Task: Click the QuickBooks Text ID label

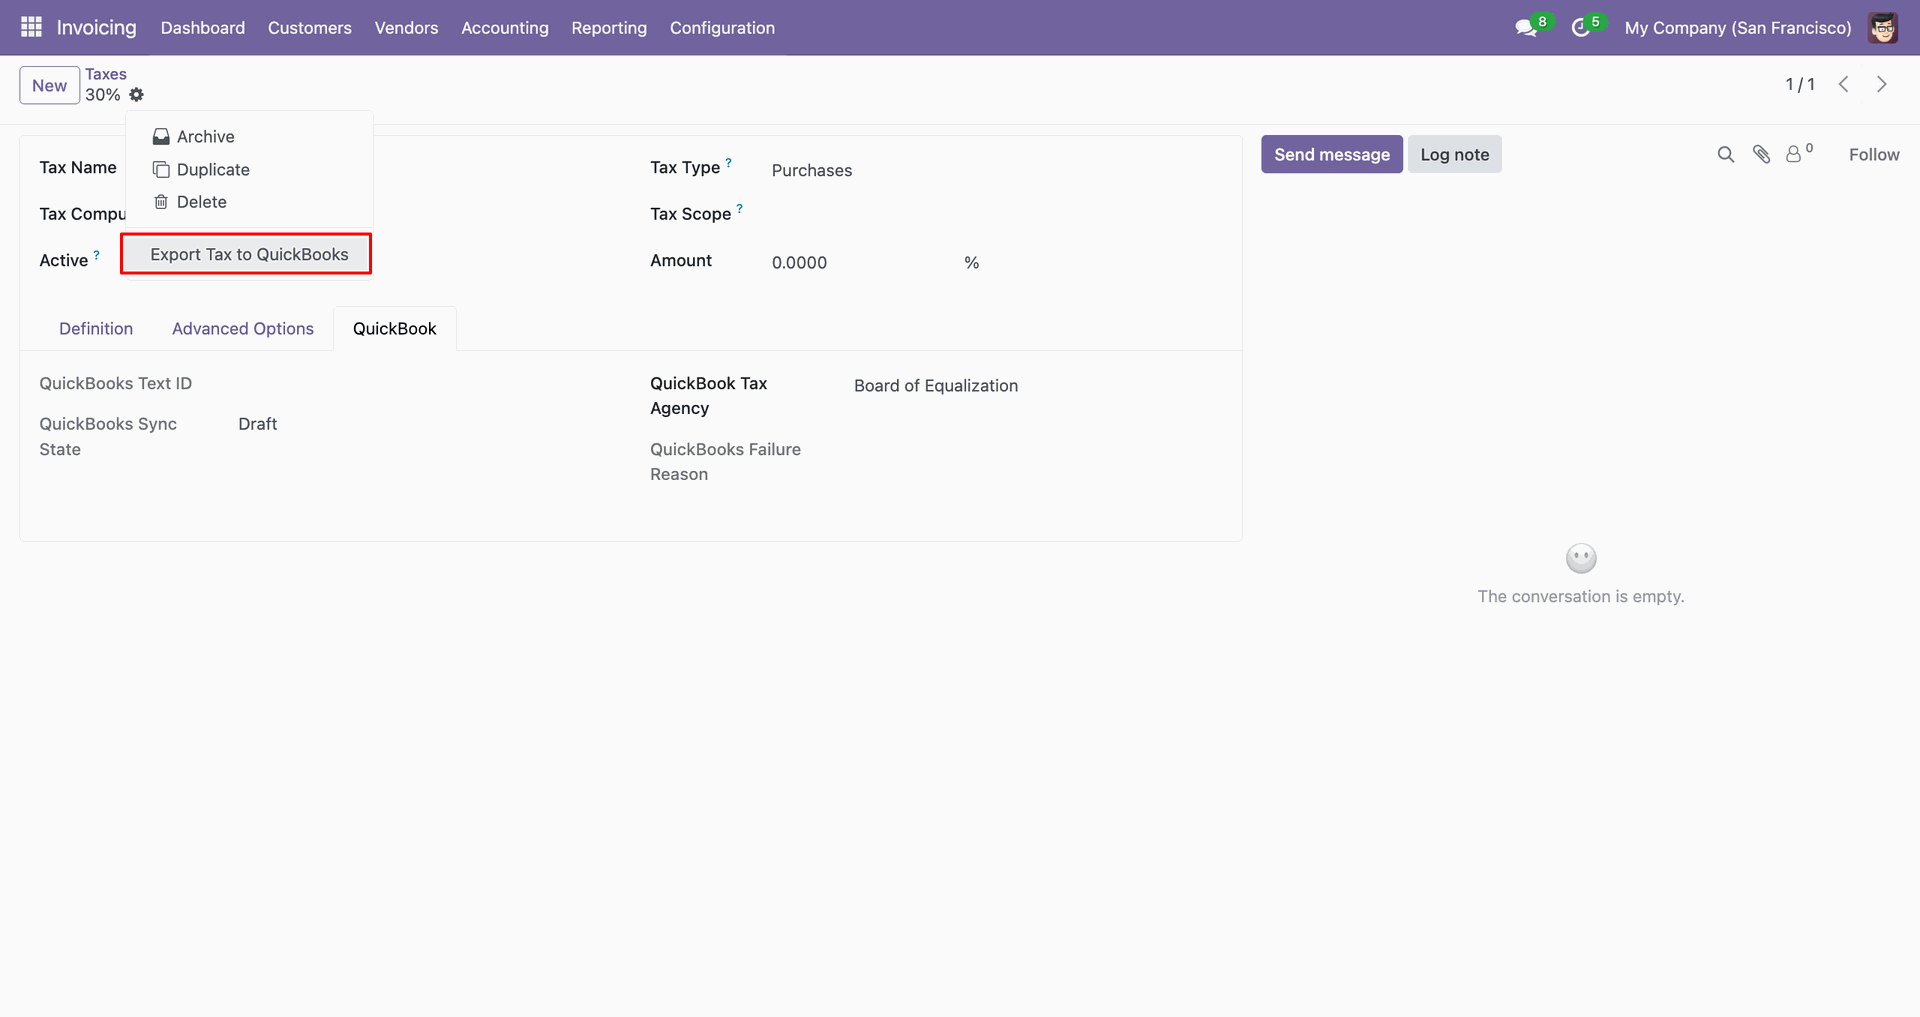Action: [116, 384]
